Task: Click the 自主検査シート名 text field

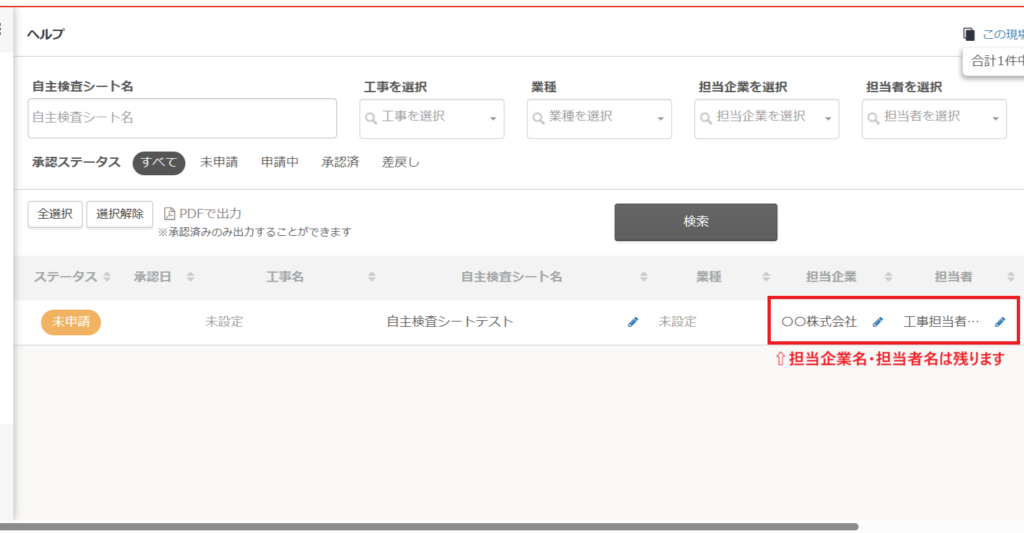Action: [182, 118]
